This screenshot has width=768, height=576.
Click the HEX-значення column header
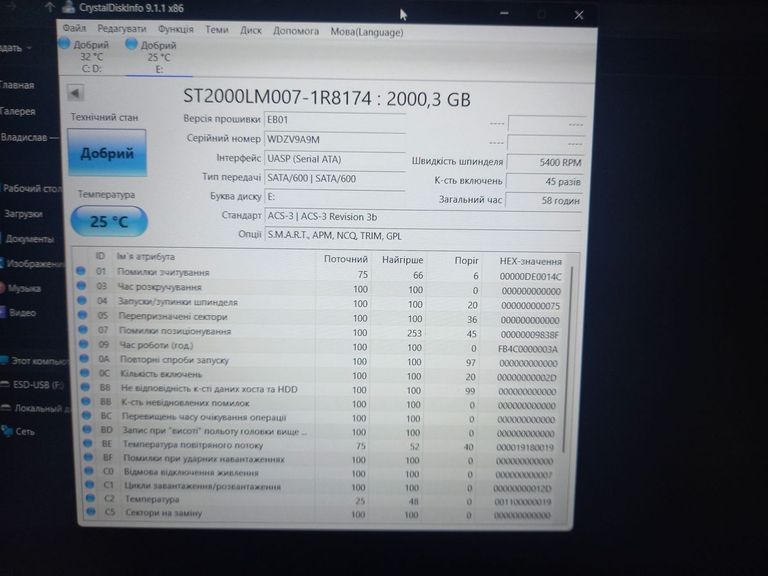tap(530, 261)
